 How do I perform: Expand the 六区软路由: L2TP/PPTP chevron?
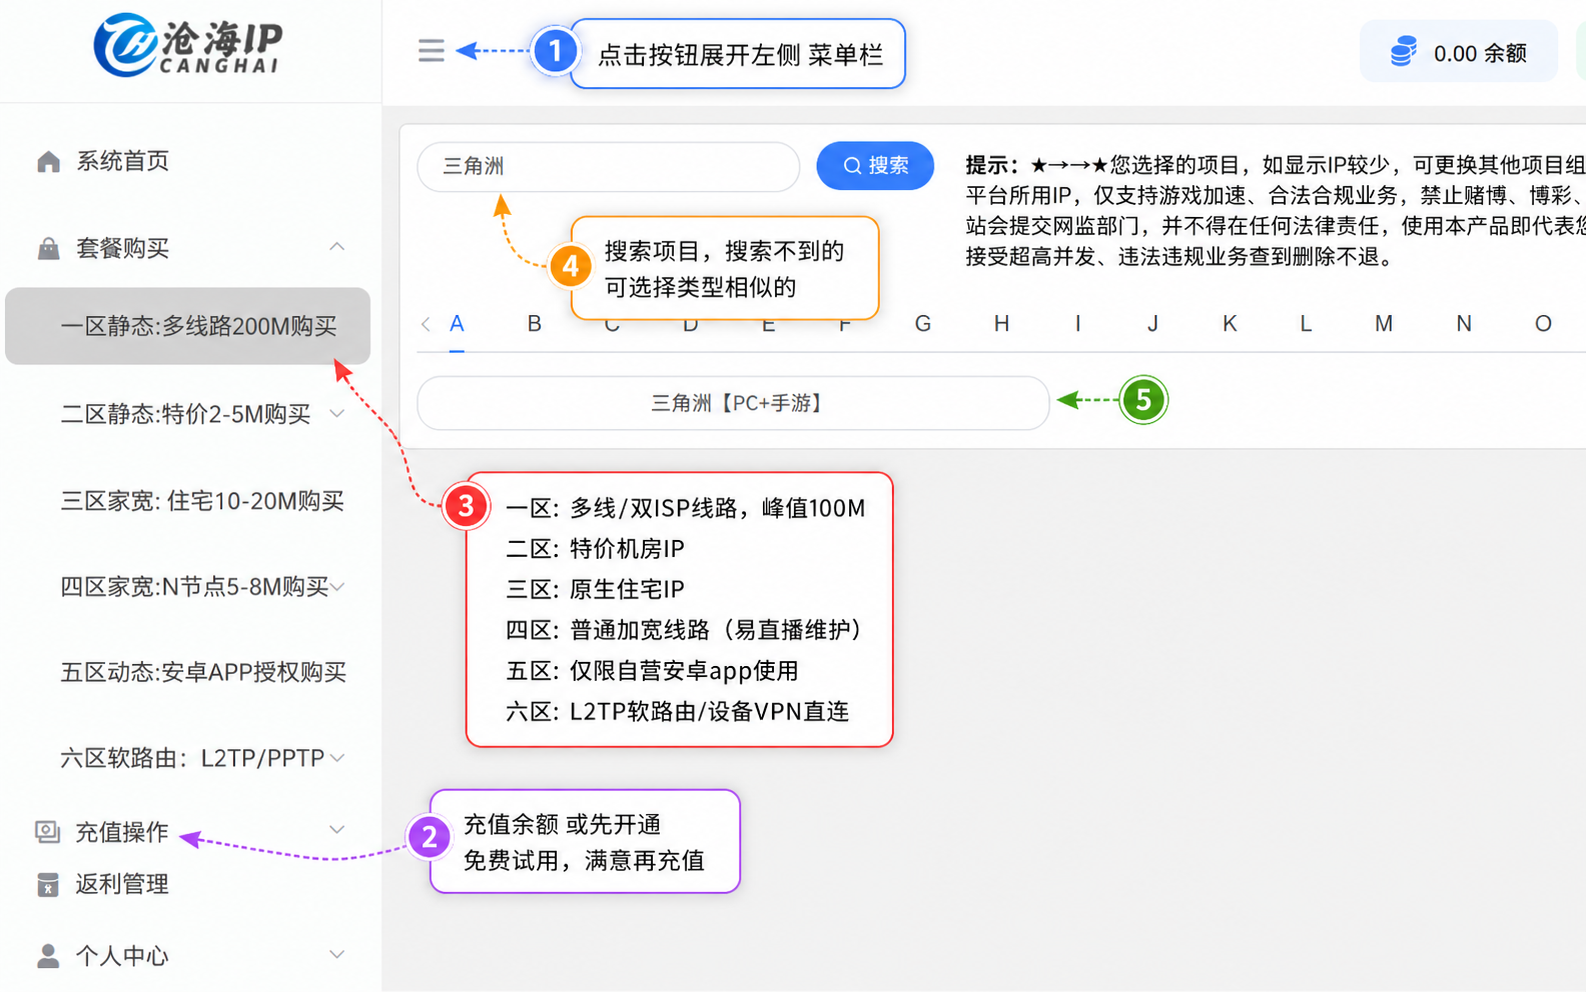338,758
